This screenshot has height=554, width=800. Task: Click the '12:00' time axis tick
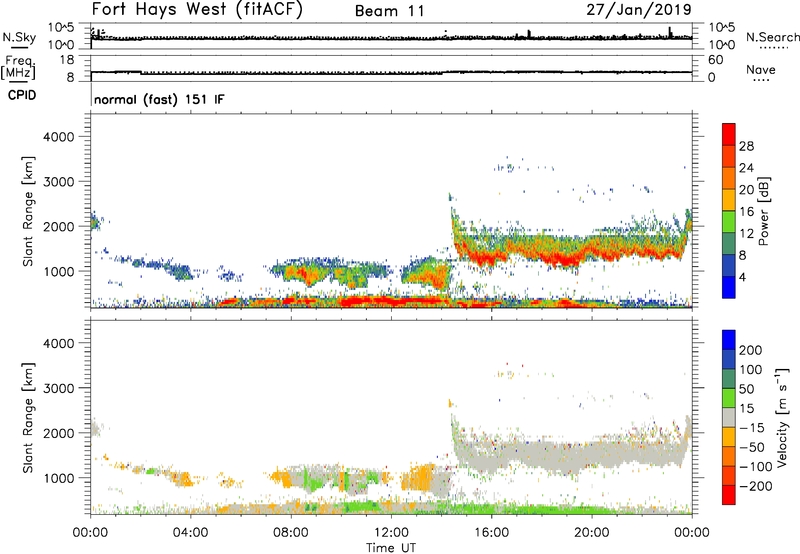[391, 533]
